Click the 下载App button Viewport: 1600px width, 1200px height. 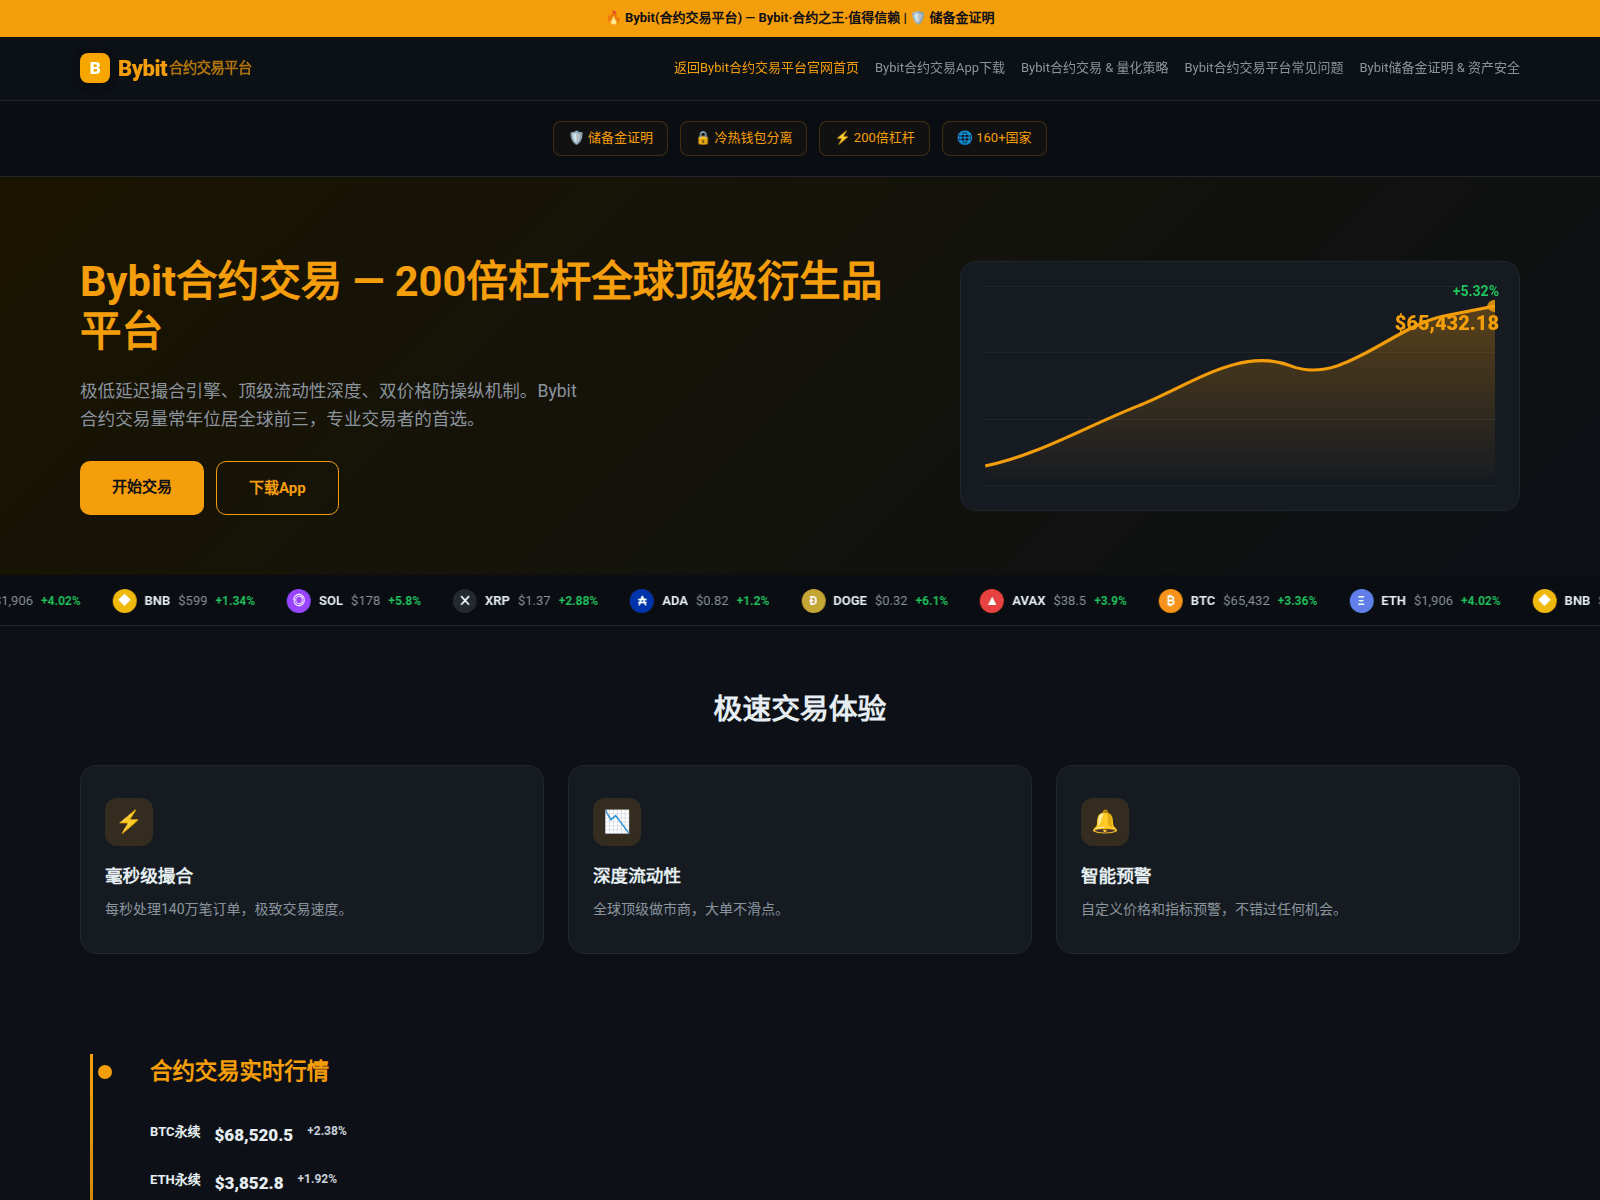click(277, 488)
